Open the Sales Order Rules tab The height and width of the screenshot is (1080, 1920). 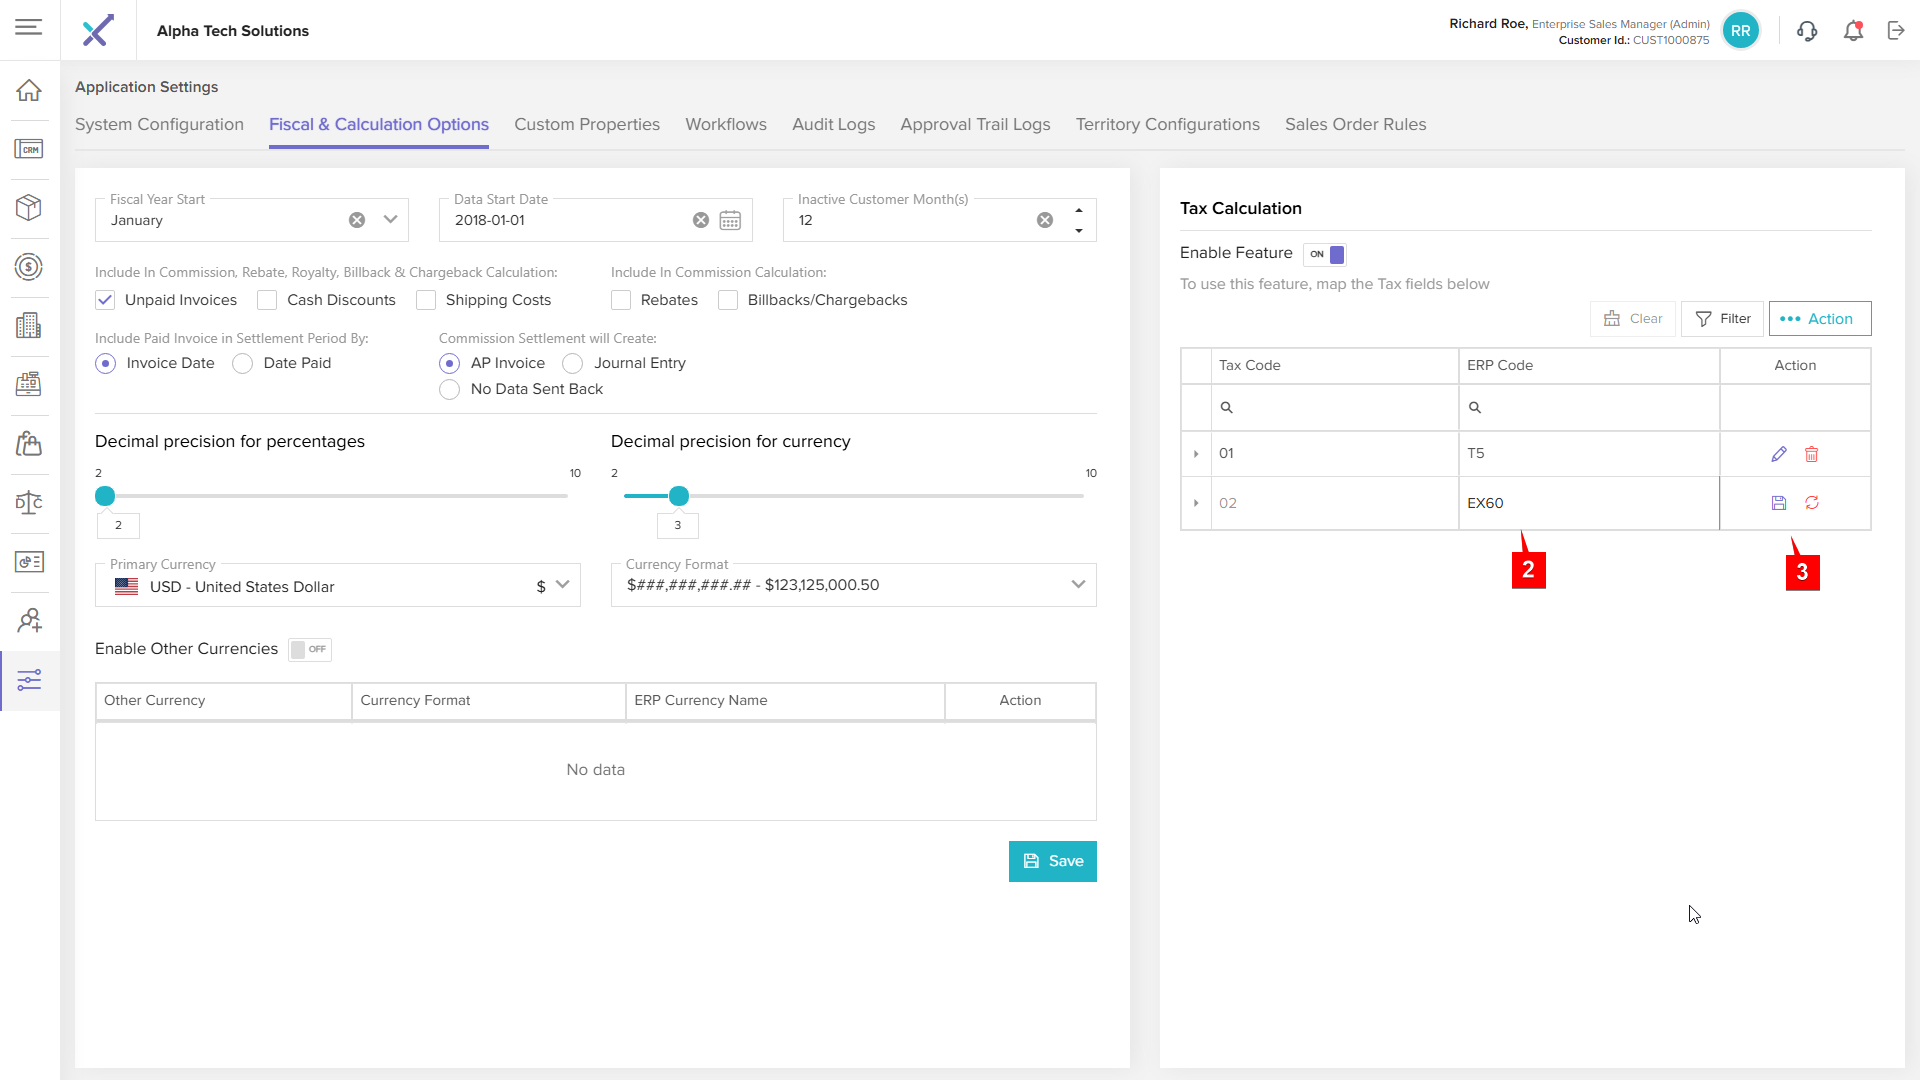click(x=1355, y=124)
